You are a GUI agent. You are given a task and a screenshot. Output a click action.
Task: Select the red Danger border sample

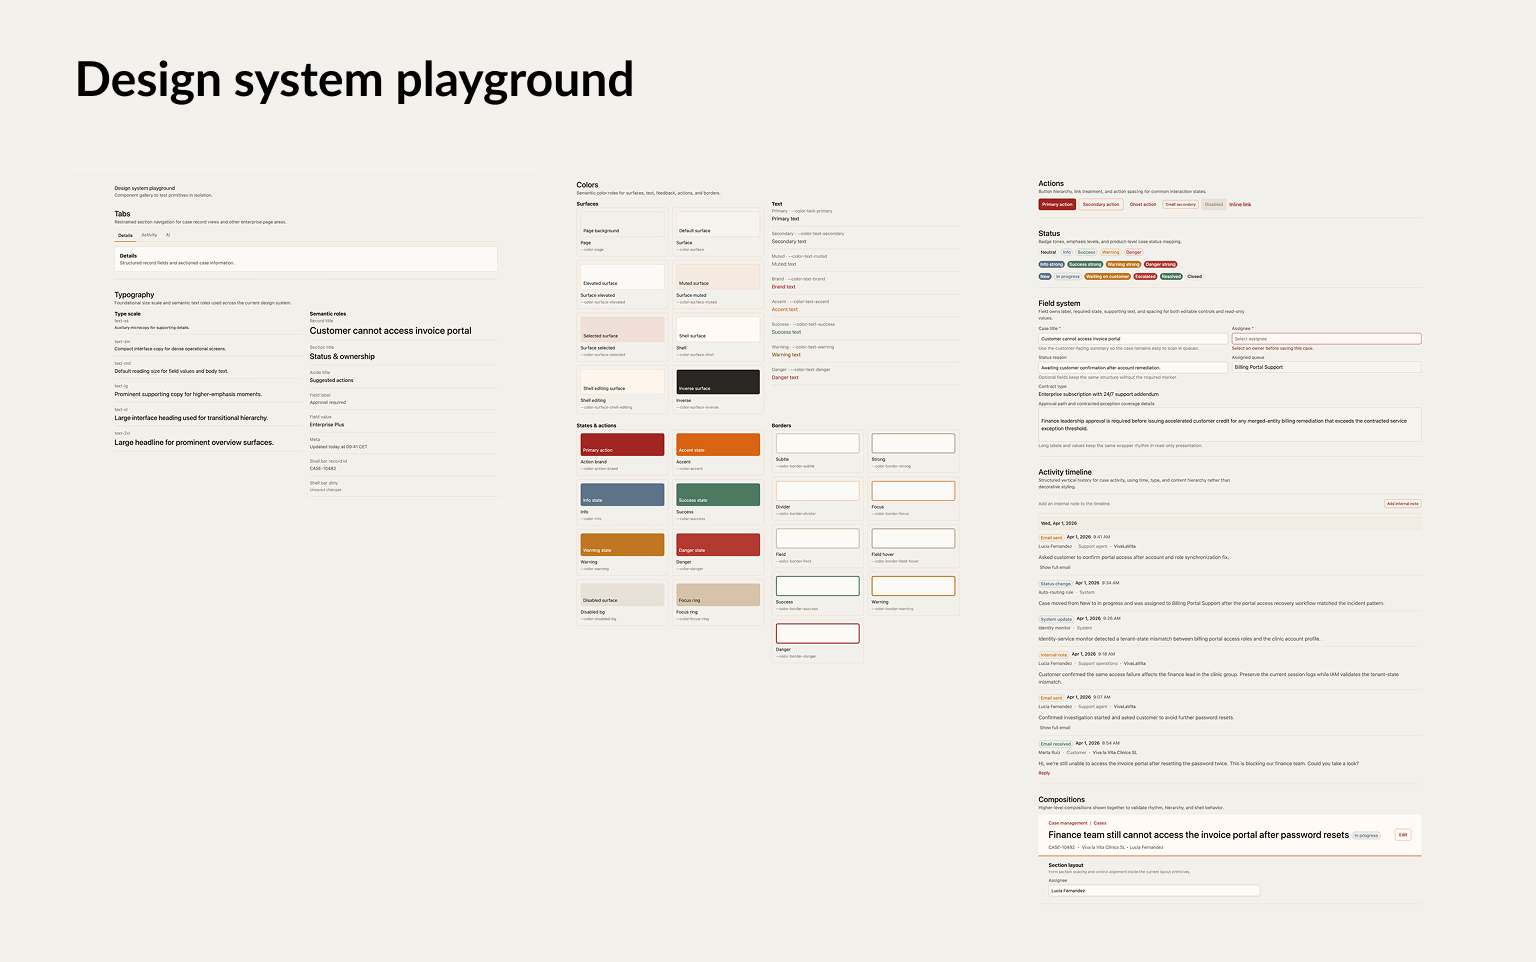coord(817,633)
